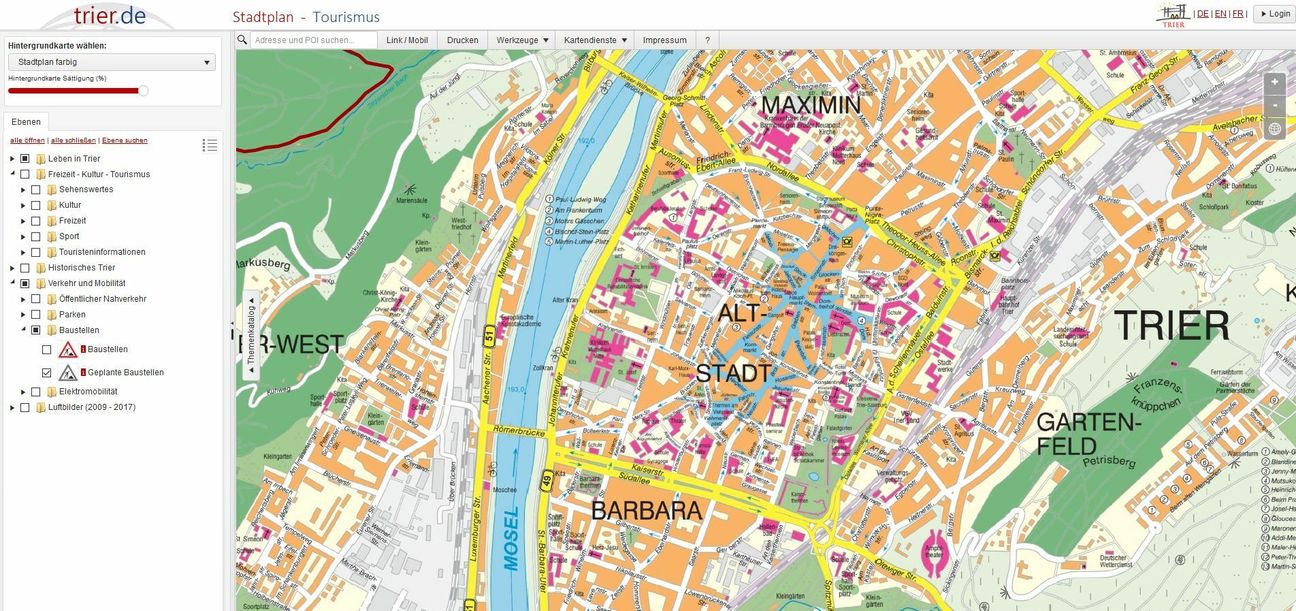Expand the Parken tree item

(x=24, y=314)
